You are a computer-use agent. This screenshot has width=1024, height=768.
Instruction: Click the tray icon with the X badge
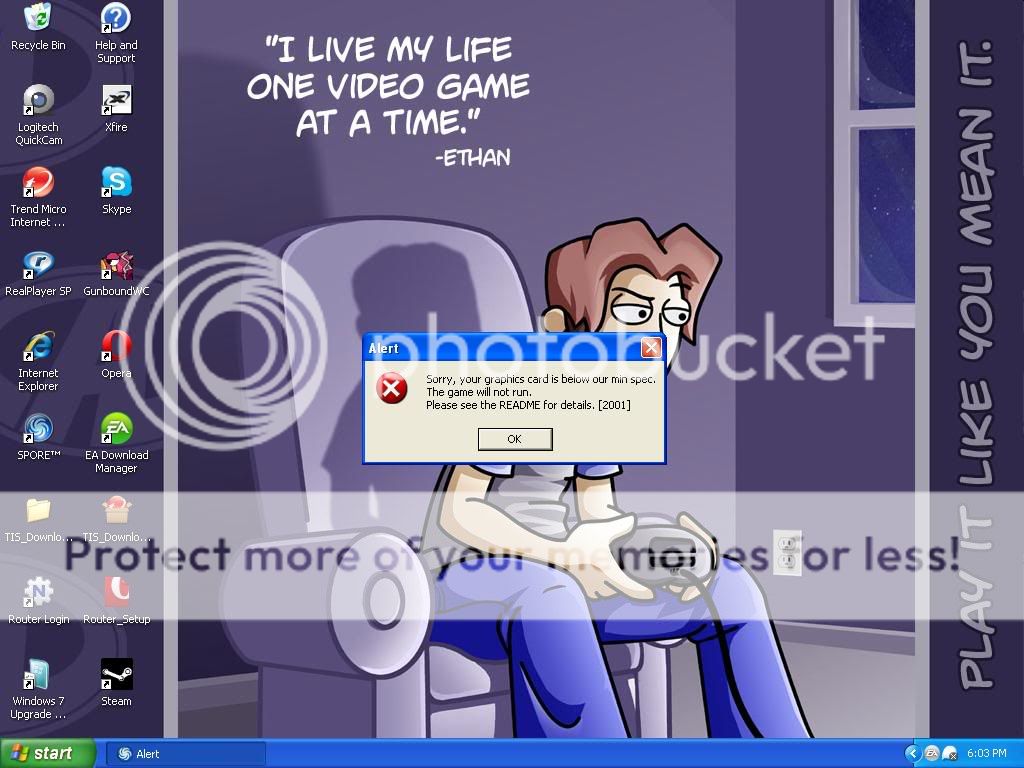coord(950,754)
